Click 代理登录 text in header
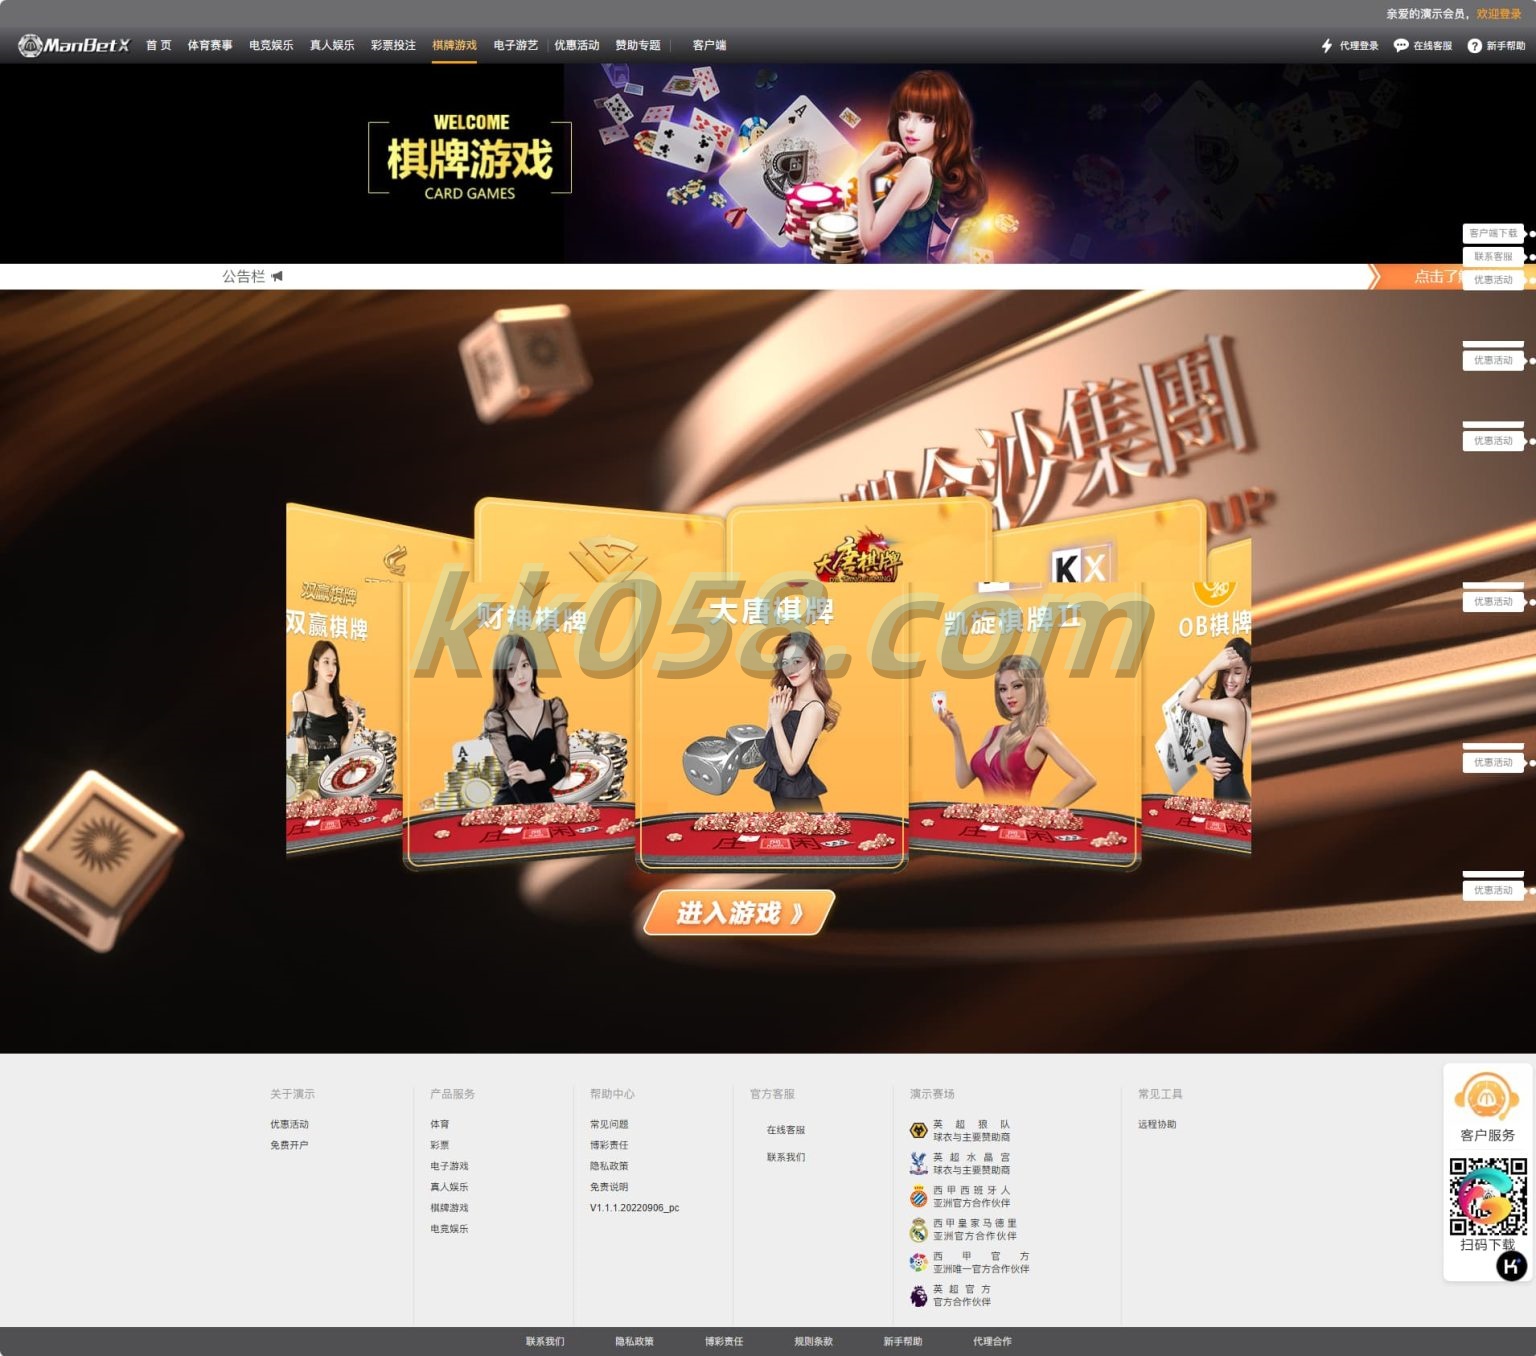The width and height of the screenshot is (1536, 1356). tap(1359, 46)
